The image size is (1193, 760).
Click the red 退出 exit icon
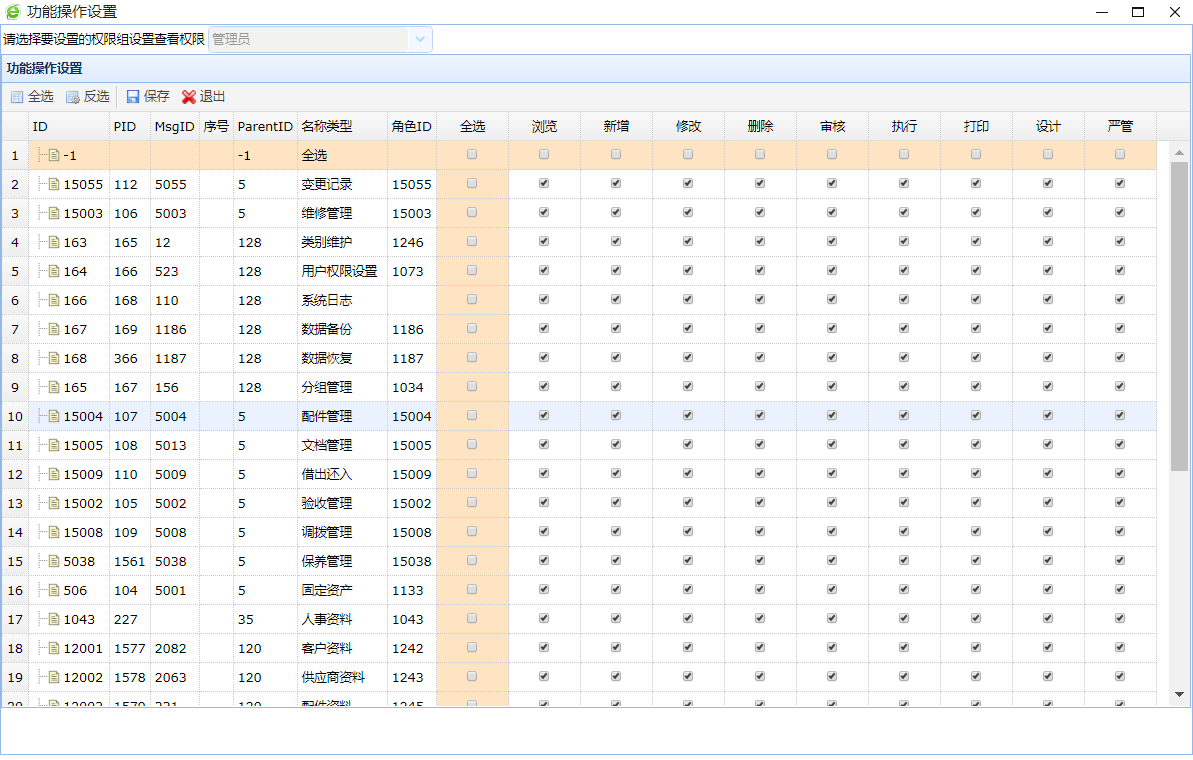189,97
